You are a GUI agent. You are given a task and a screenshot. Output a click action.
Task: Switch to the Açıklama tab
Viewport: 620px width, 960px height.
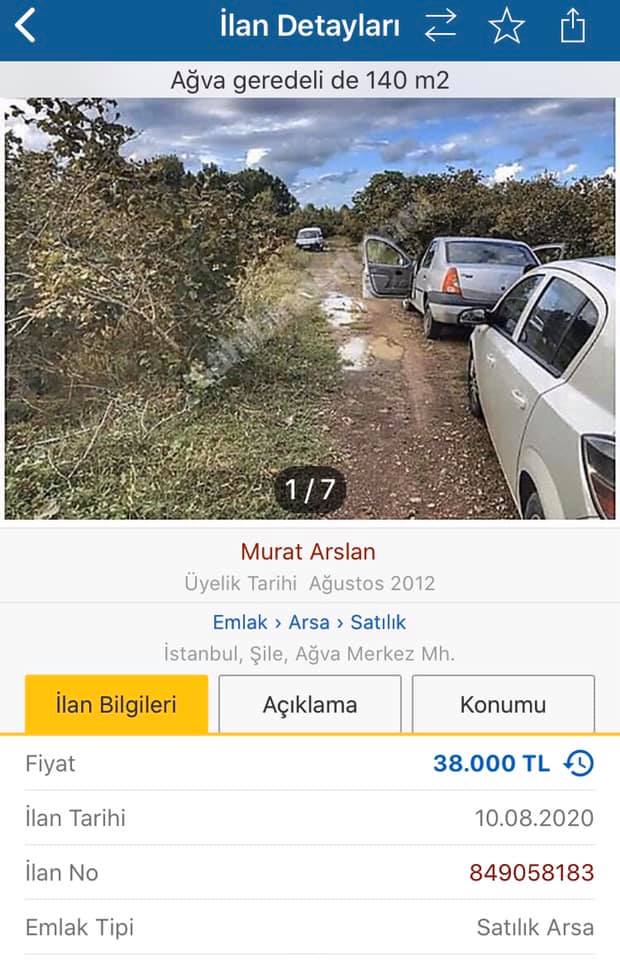point(310,704)
